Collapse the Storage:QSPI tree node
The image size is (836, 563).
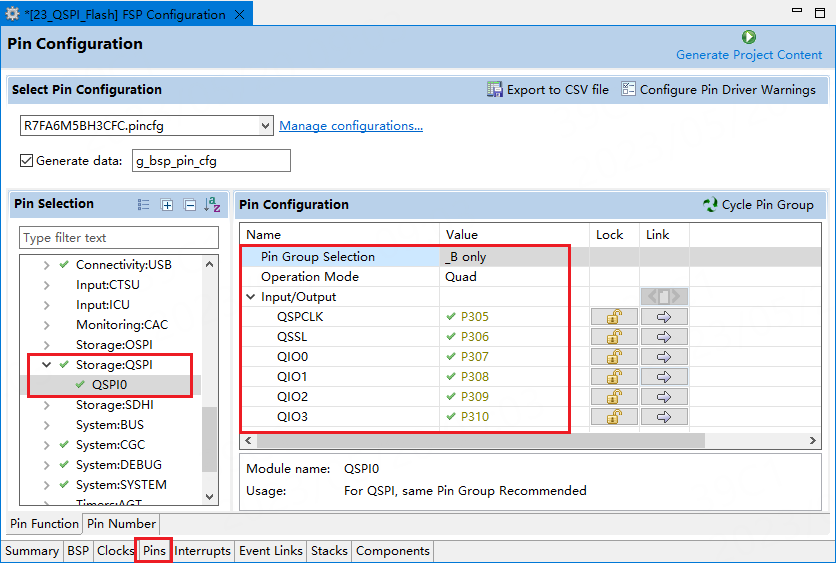point(46,365)
